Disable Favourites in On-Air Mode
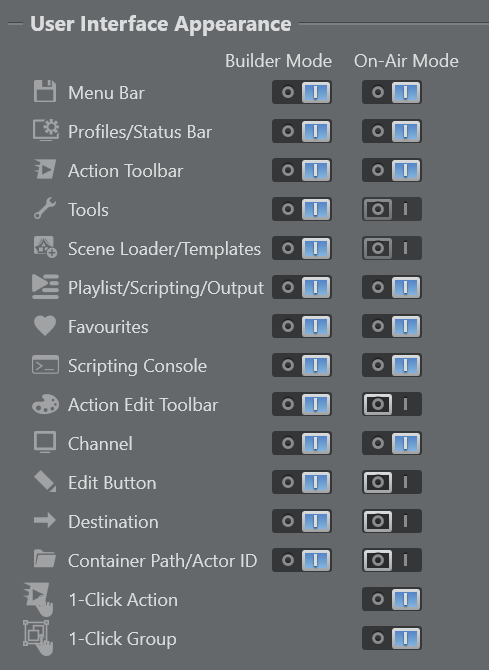Image resolution: width=489 pixels, height=670 pixels. [392, 326]
